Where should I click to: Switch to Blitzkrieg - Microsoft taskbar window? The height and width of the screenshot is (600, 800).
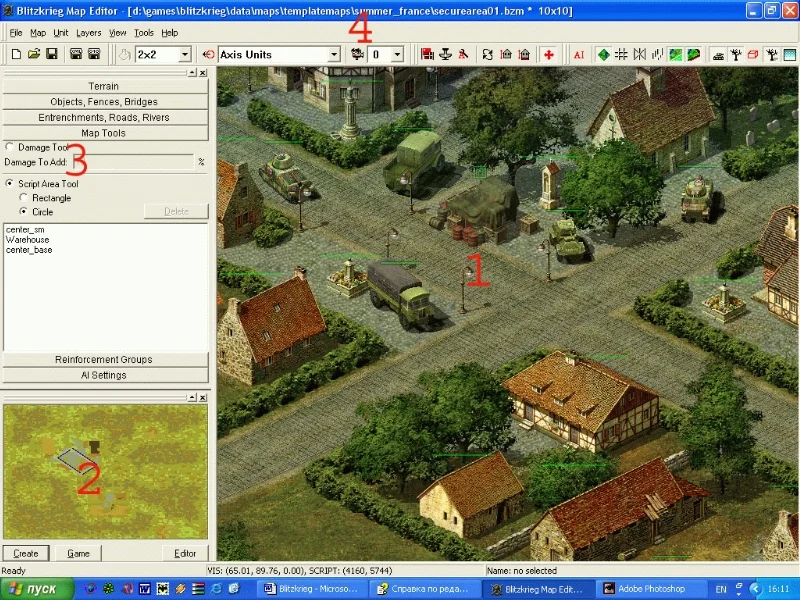(312, 589)
